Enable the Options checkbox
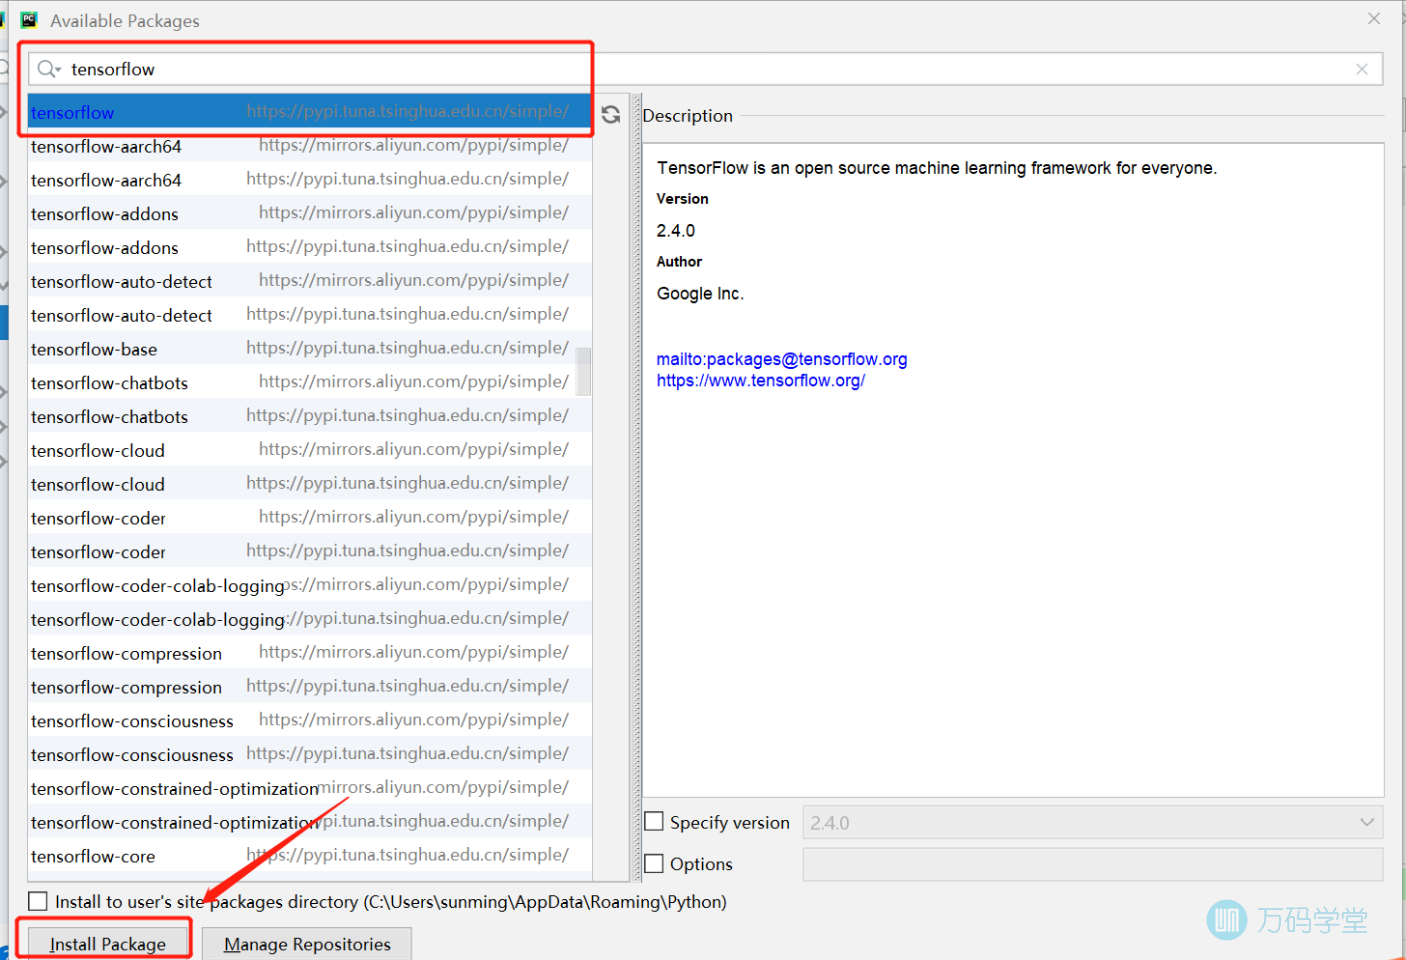 pos(654,864)
